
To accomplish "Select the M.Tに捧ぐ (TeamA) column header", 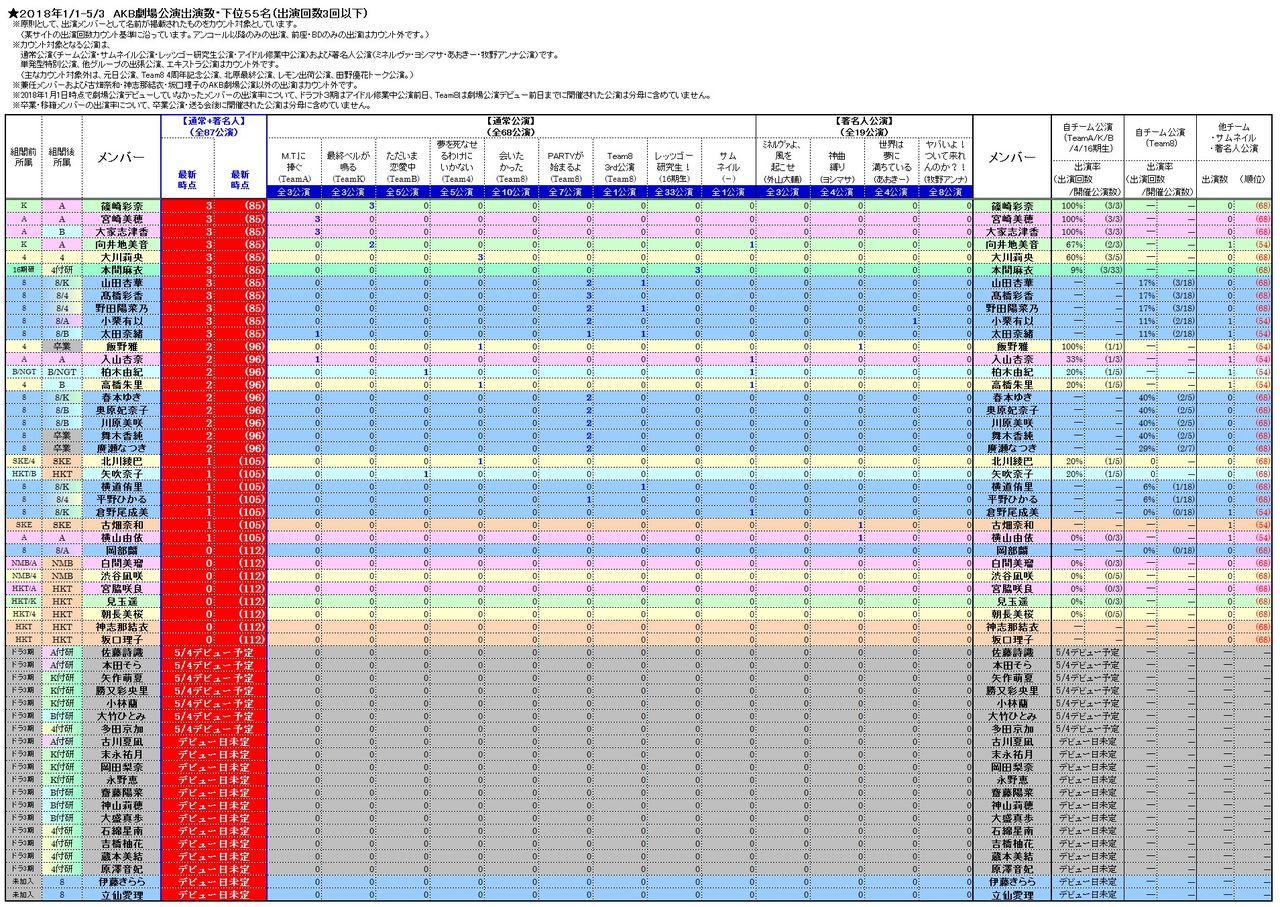I will (x=294, y=161).
